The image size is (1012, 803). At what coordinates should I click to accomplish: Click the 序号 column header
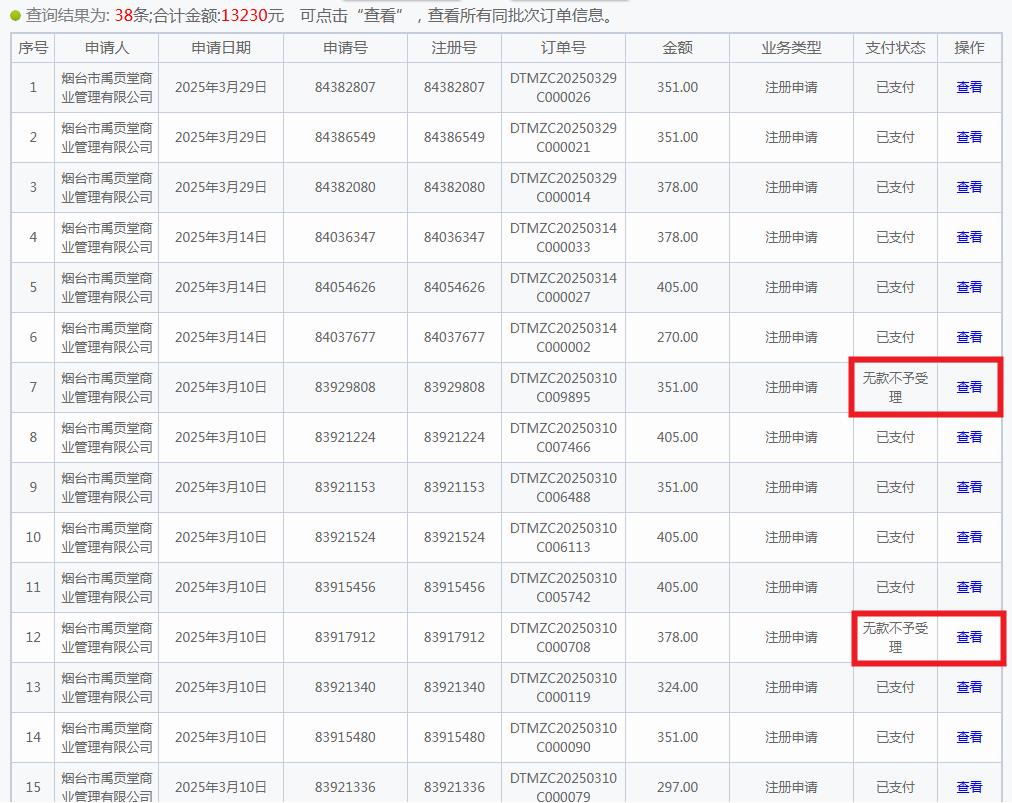tap(33, 48)
